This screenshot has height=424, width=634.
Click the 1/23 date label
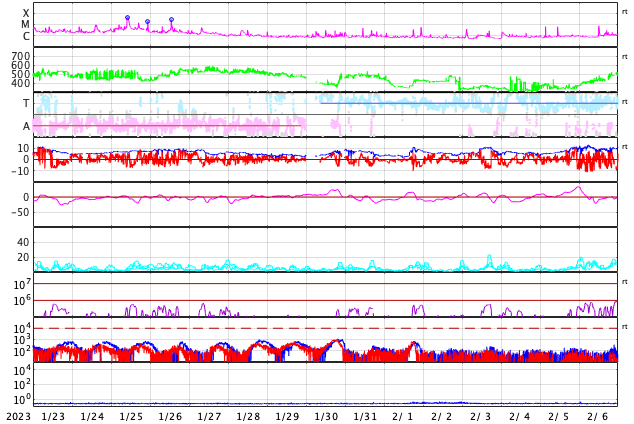(x=52, y=416)
